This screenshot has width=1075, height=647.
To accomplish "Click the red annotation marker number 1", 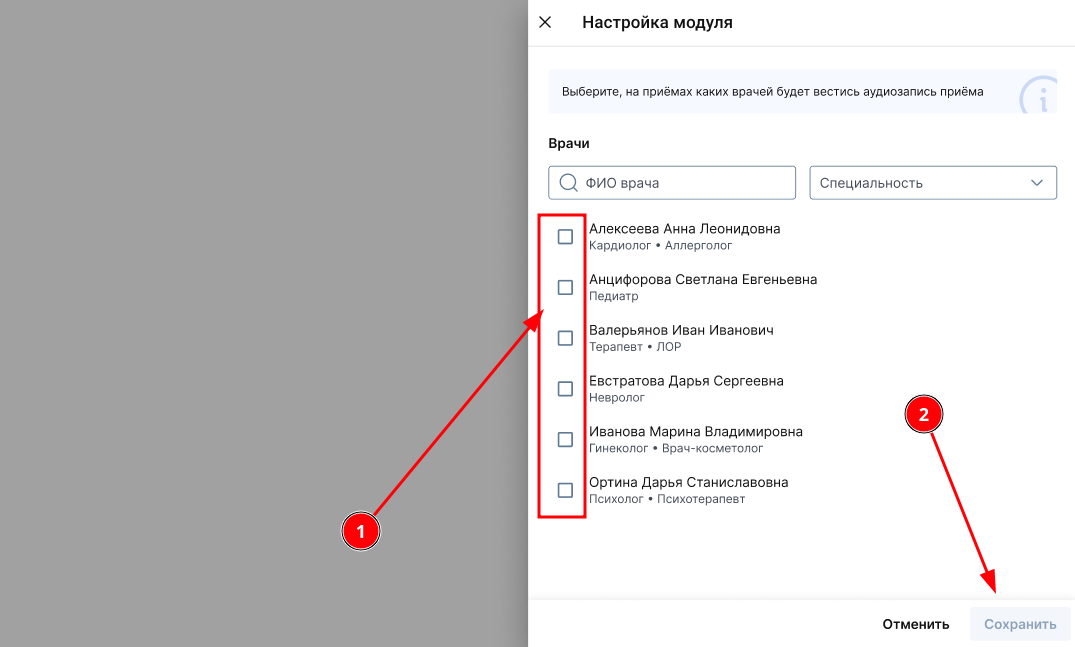I will (x=361, y=532).
